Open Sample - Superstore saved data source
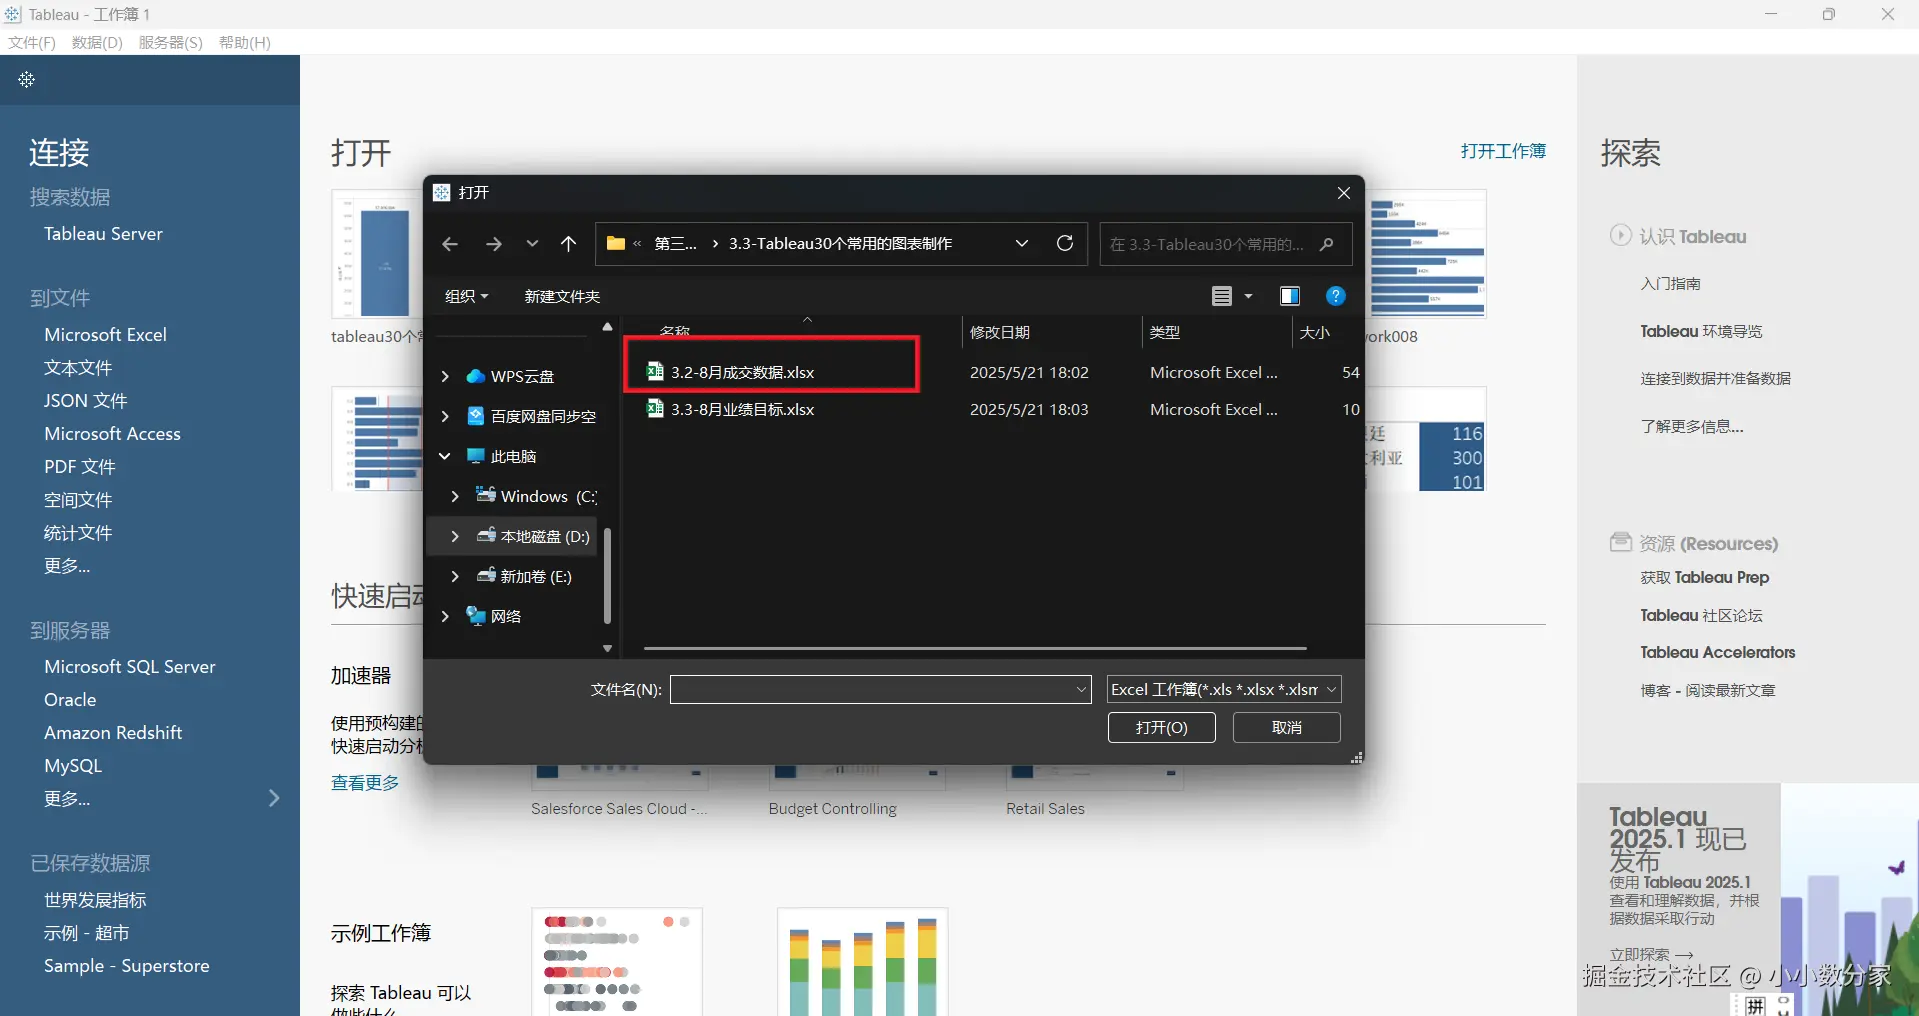This screenshot has height=1016, width=1919. [127, 965]
